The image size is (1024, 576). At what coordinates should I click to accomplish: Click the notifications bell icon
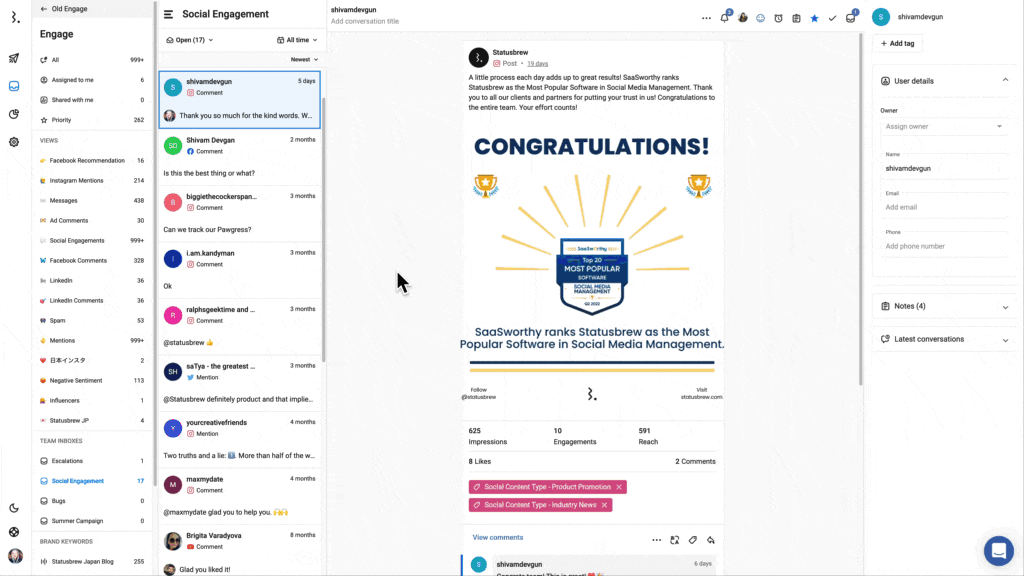click(725, 18)
